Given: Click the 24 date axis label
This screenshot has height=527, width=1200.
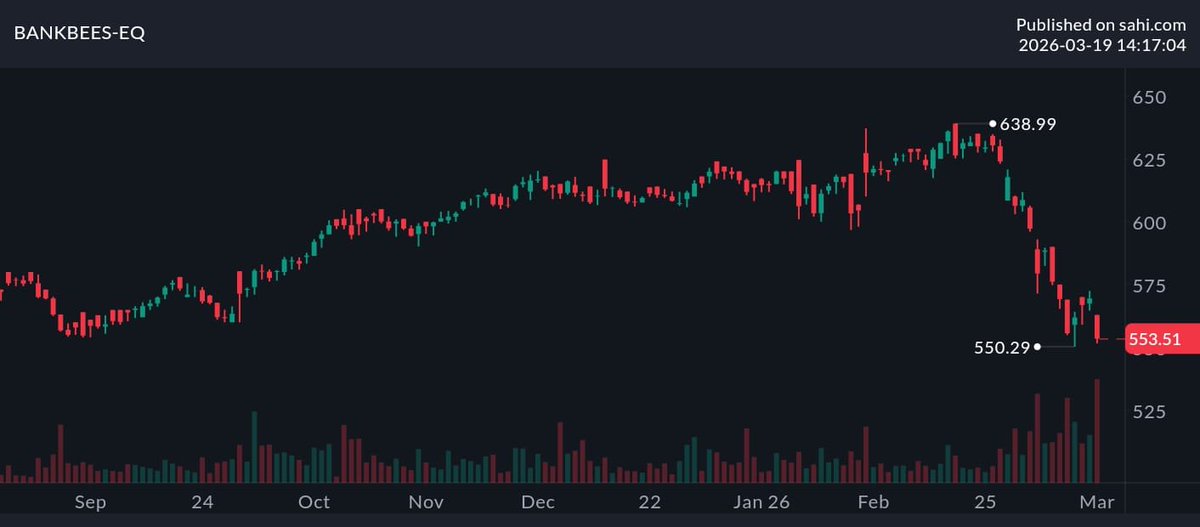Looking at the screenshot, I should 202,501.
